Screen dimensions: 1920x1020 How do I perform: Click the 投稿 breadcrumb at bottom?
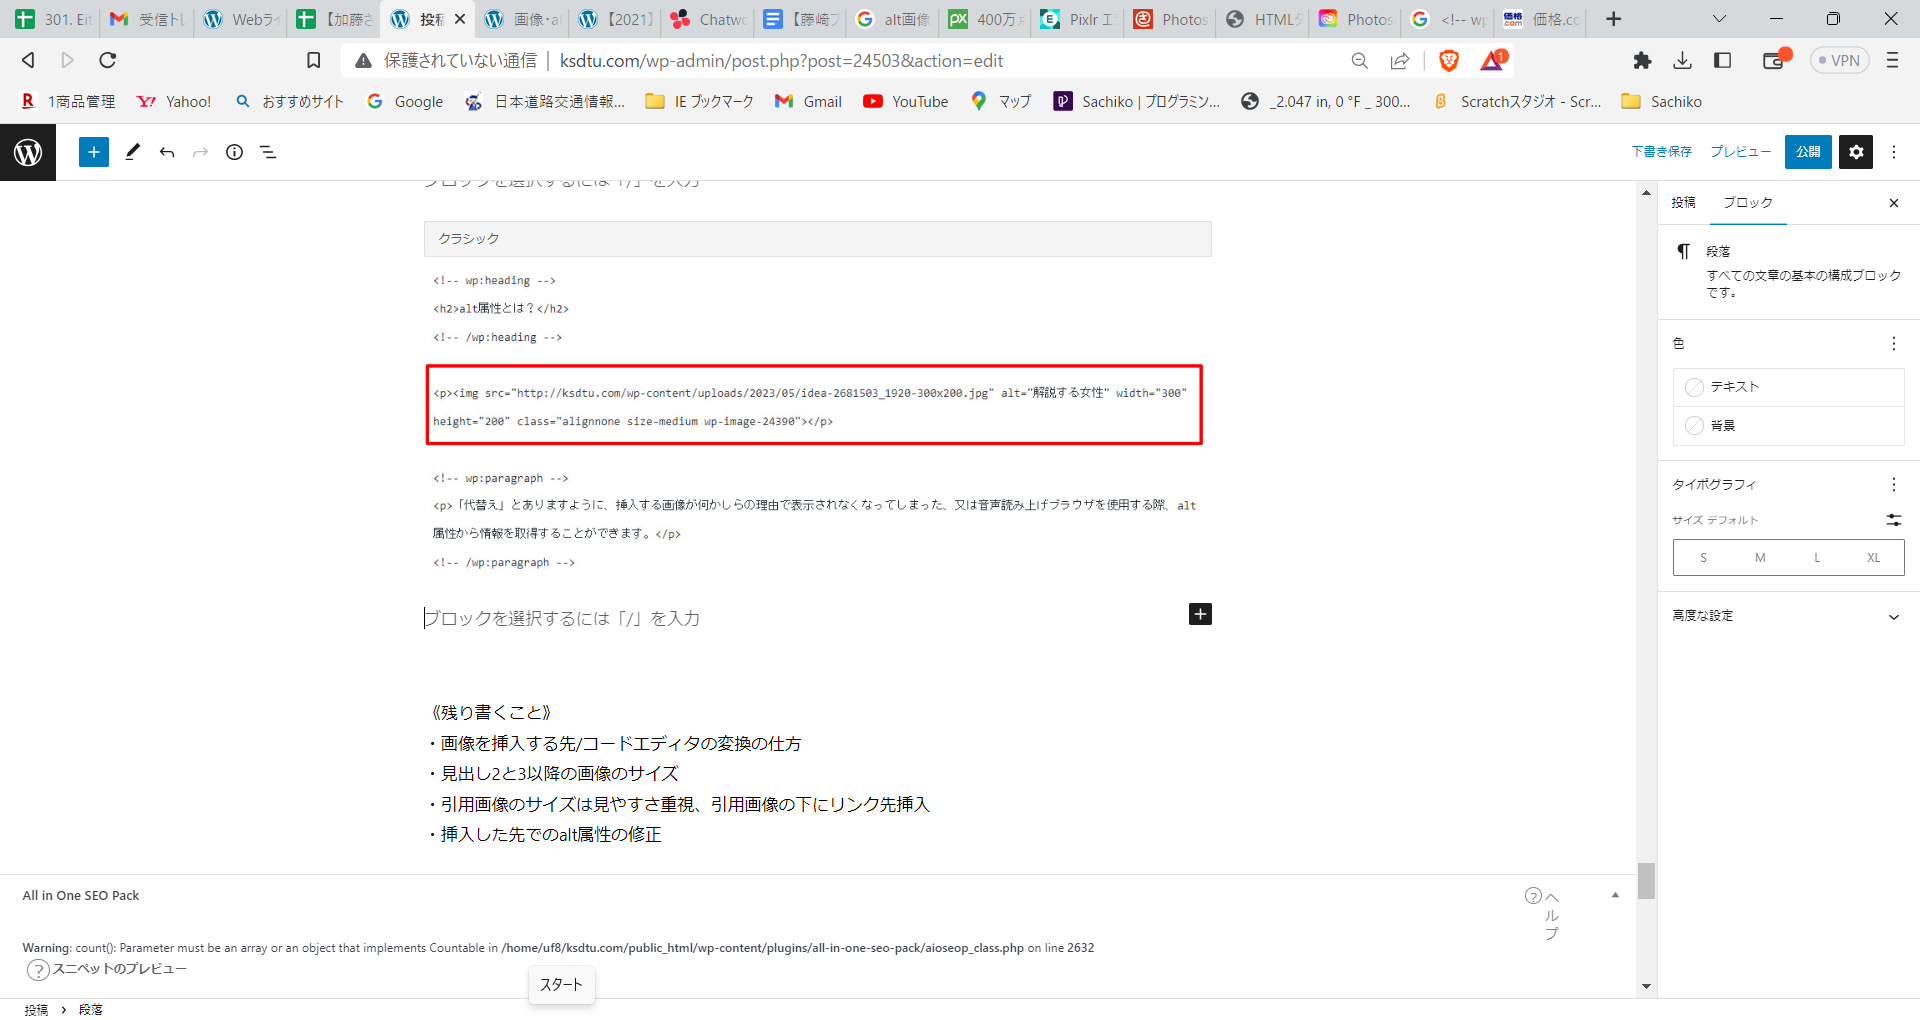tap(36, 1010)
